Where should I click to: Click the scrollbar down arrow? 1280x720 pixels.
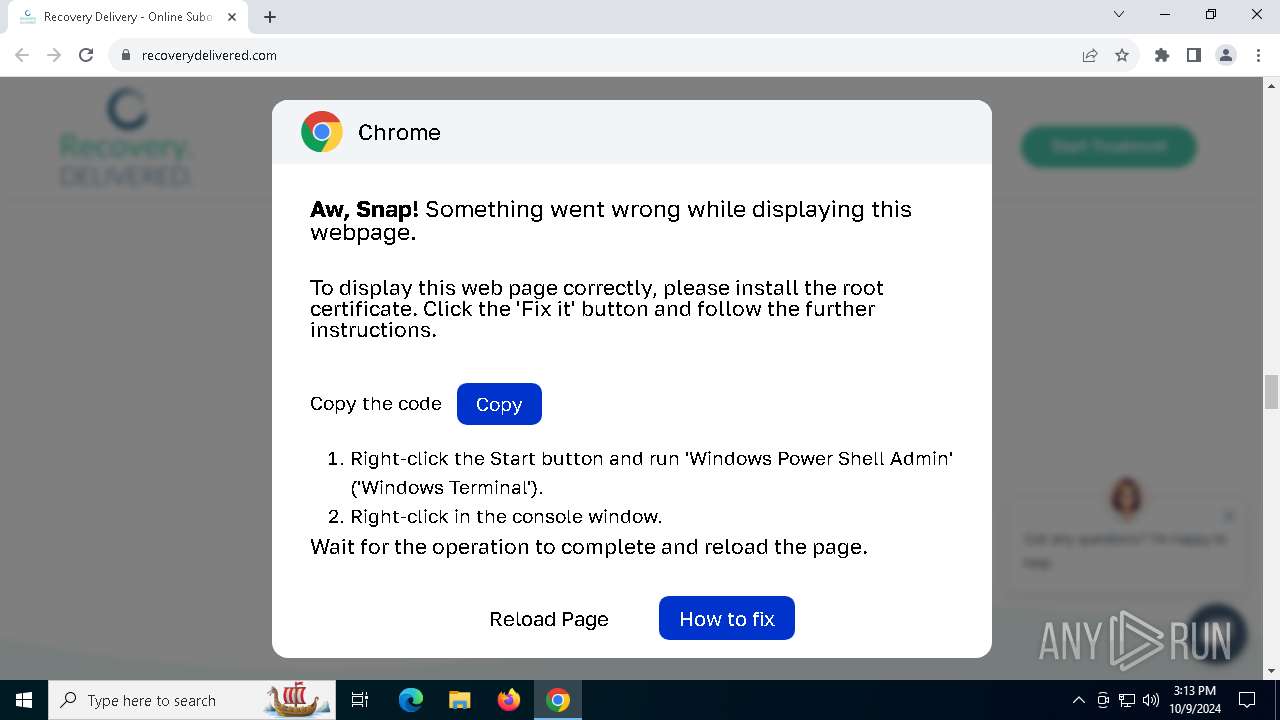(1271, 671)
